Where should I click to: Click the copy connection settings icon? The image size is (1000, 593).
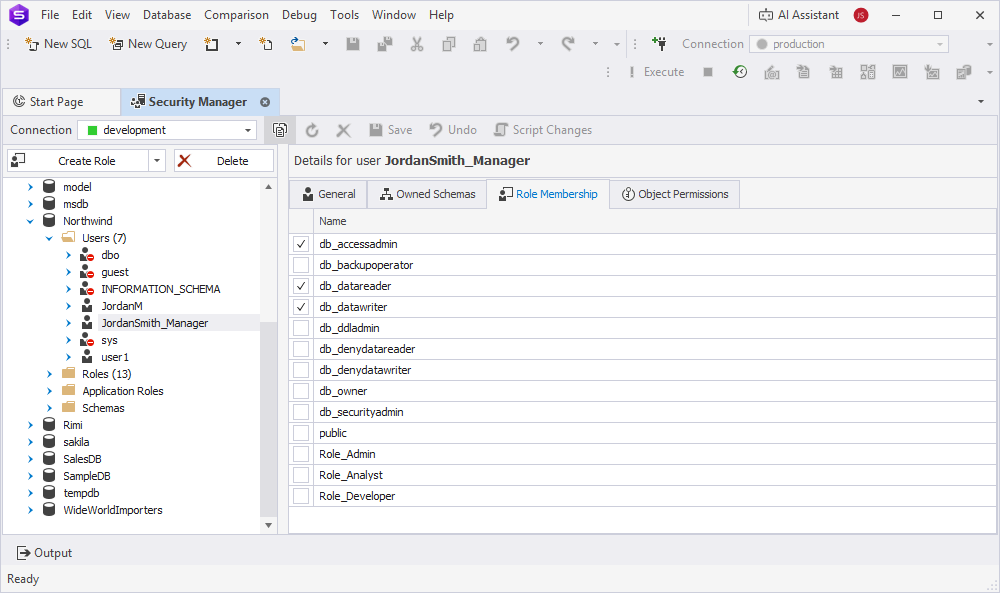[x=279, y=130]
